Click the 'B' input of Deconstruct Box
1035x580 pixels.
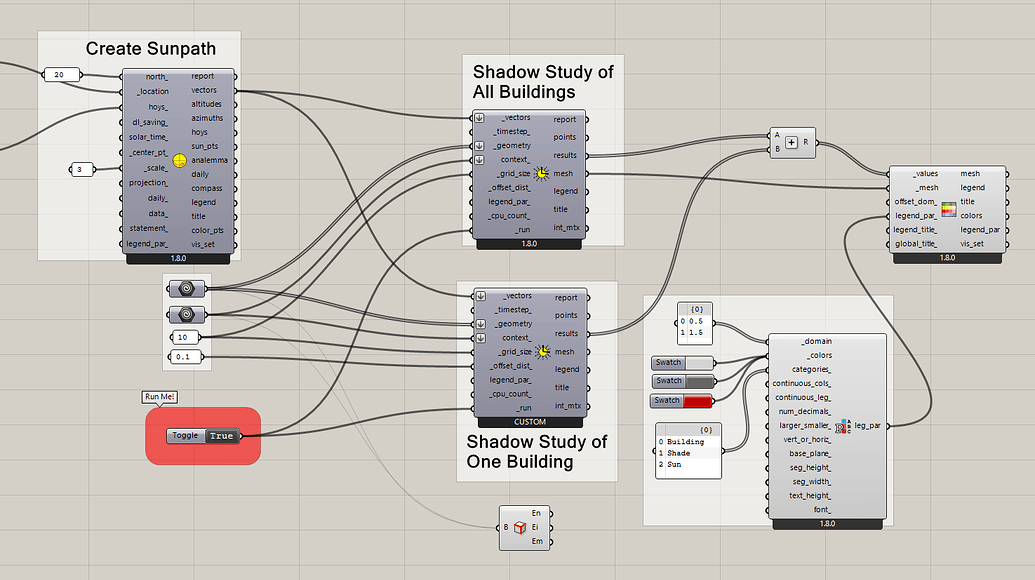tap(506, 528)
